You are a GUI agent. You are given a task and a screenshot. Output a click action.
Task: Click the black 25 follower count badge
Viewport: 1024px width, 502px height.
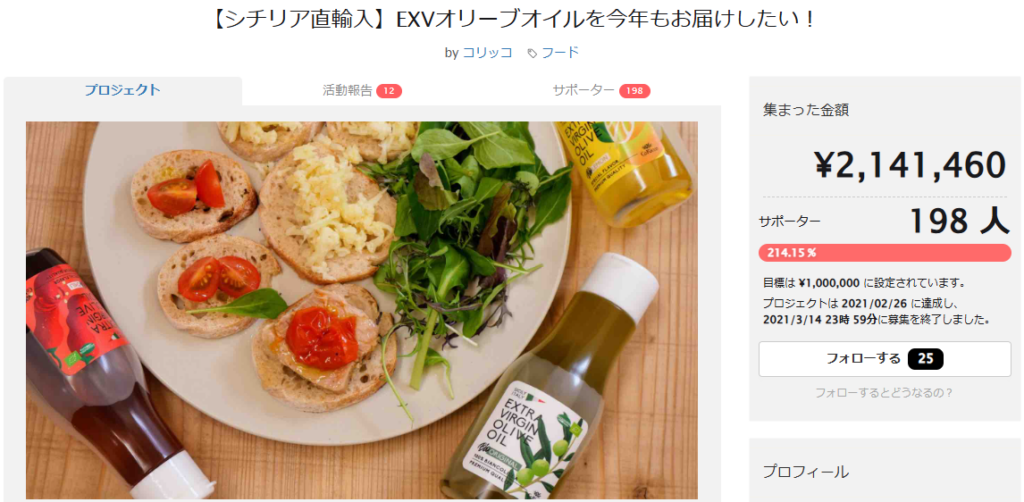(925, 358)
